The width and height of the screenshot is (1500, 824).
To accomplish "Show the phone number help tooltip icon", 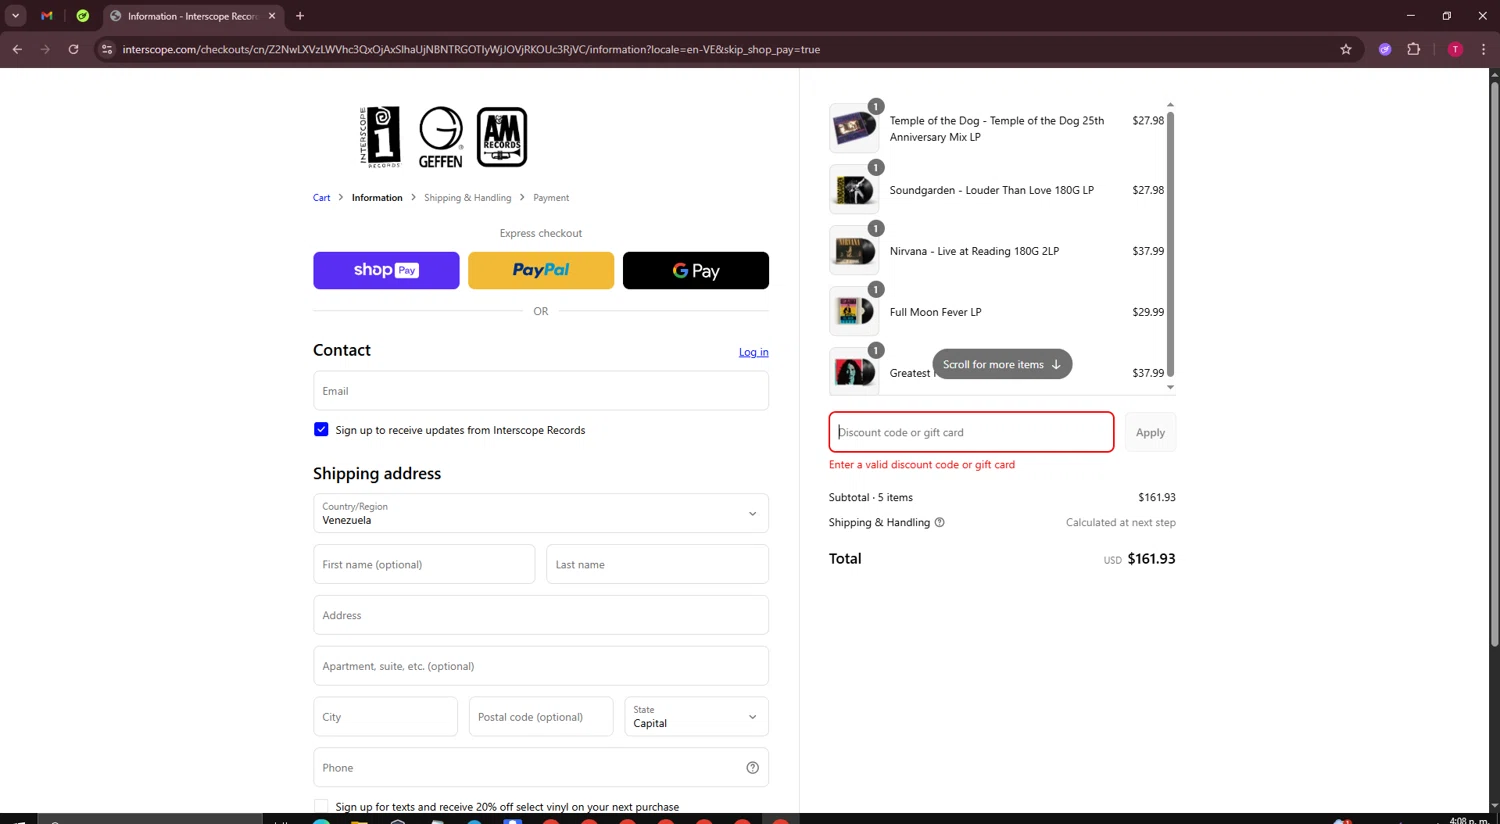I will coord(752,768).
